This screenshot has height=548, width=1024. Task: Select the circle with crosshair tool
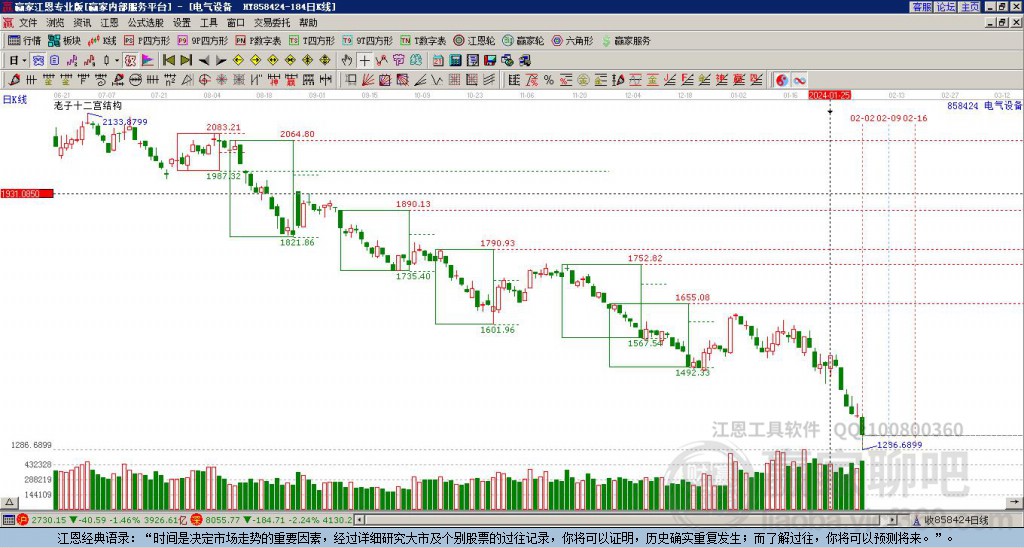(x=204, y=80)
